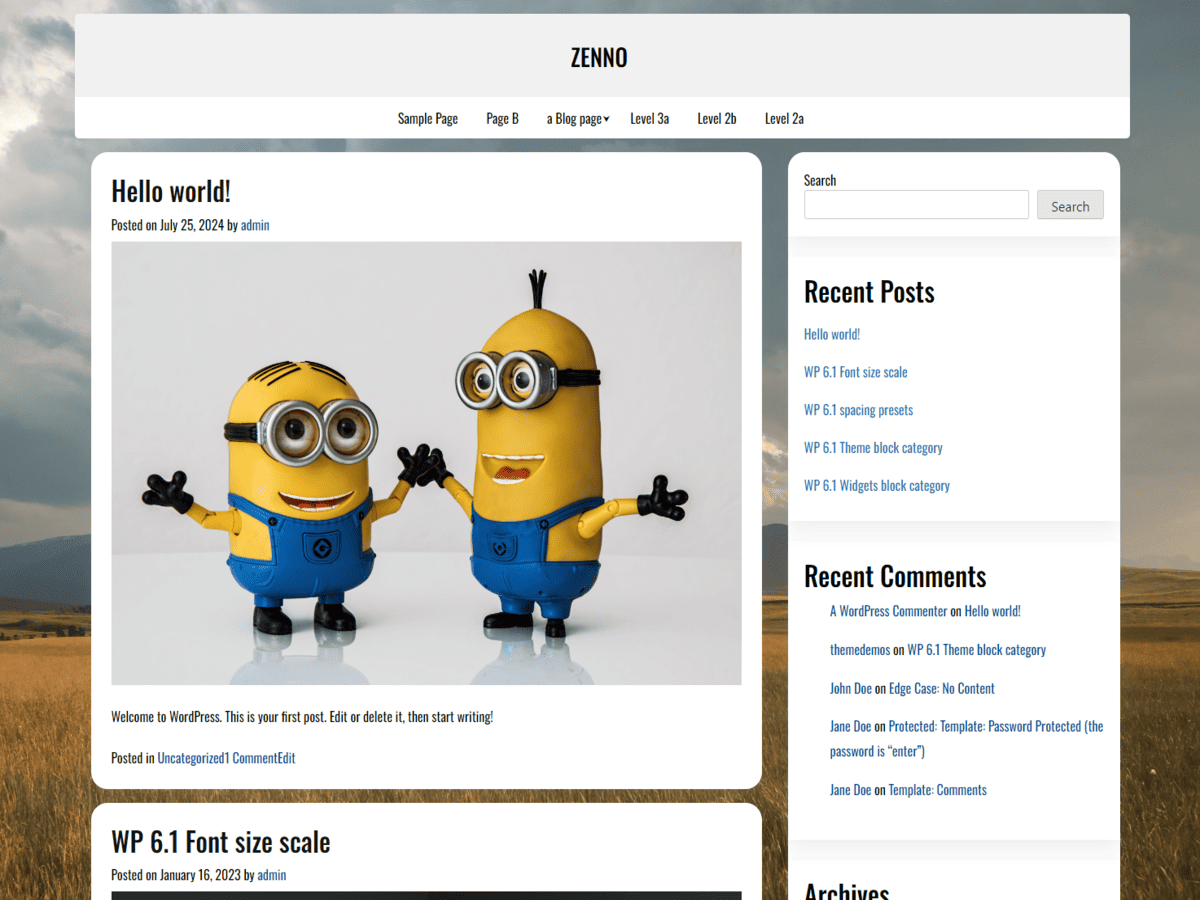Click the minions featured image thumbnail

tap(427, 462)
